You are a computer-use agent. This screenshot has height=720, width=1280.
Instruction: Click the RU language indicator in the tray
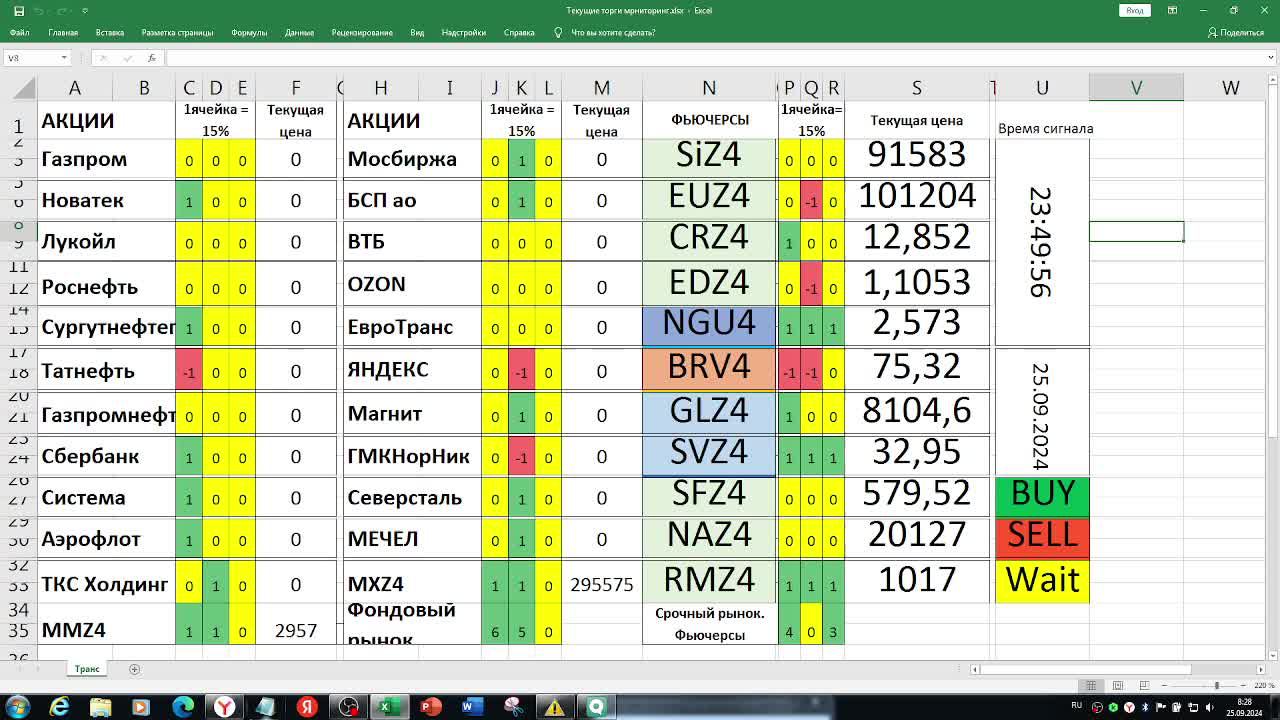[x=1077, y=706]
